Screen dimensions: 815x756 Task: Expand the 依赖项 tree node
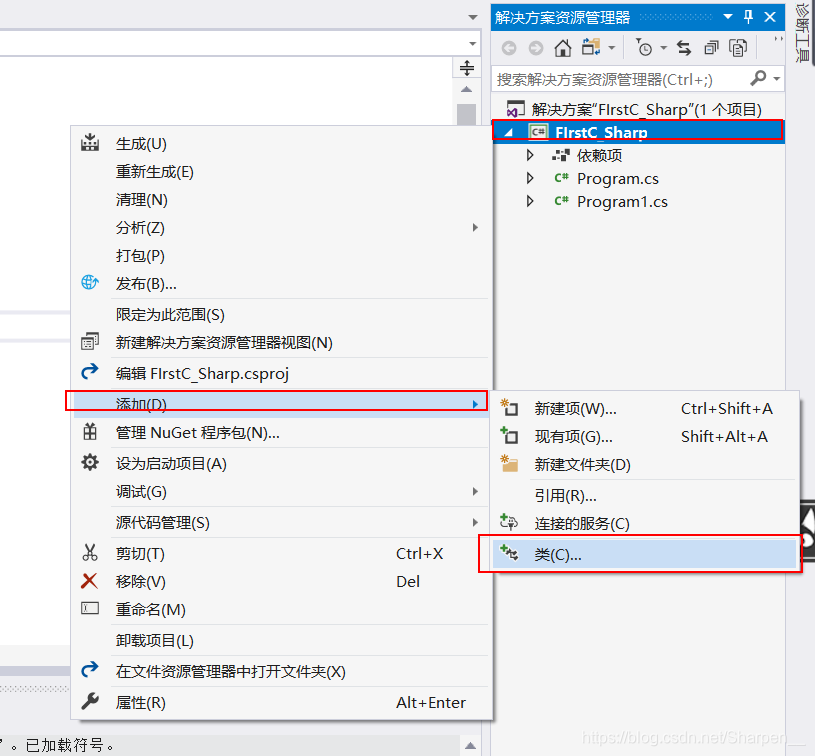coord(530,155)
